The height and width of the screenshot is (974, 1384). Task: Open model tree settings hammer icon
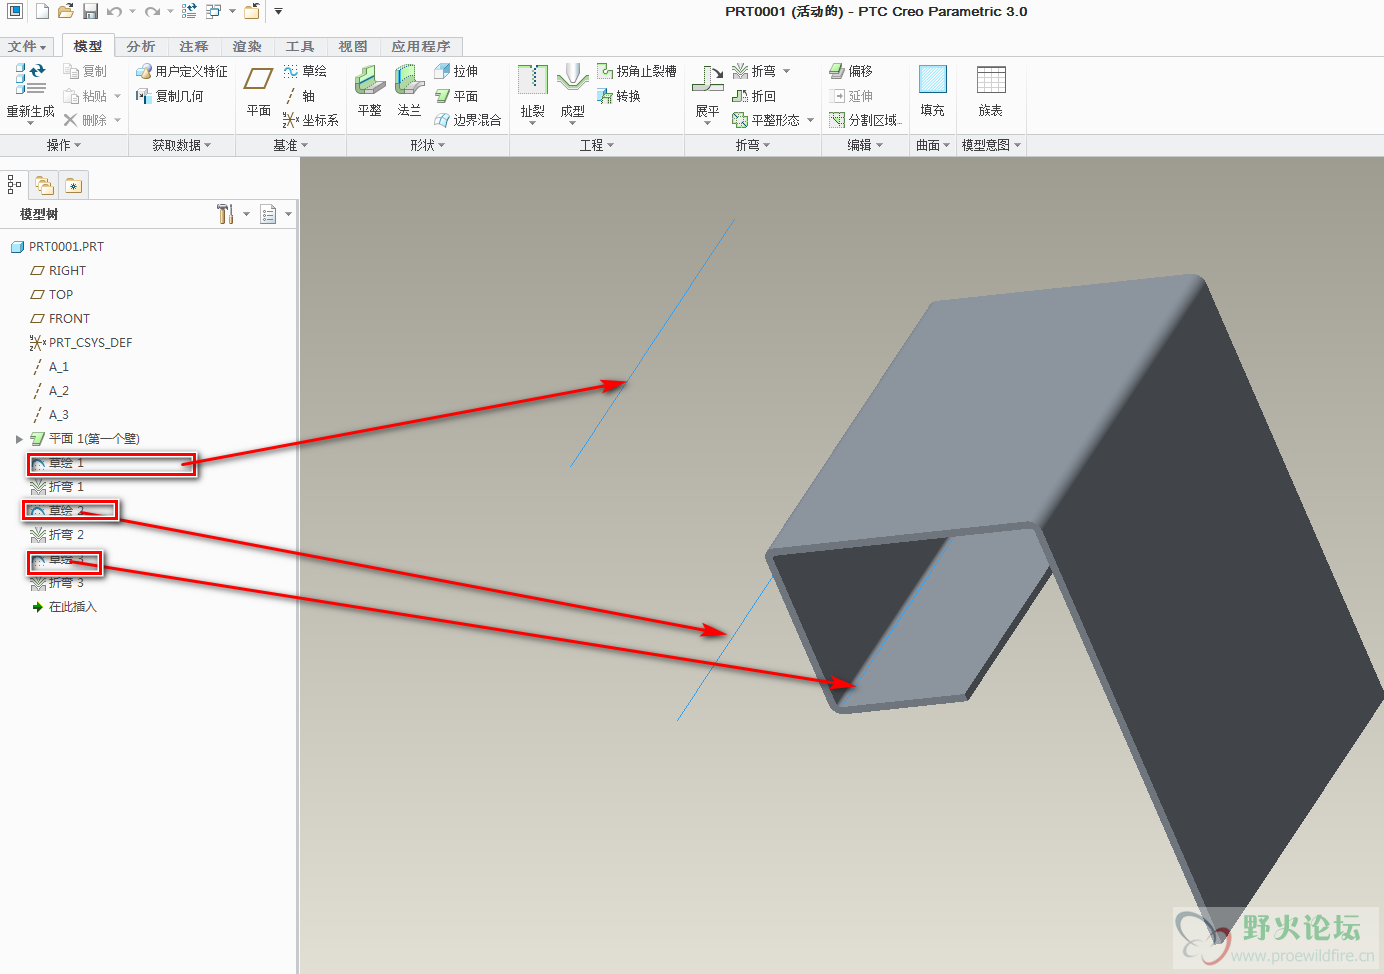(x=226, y=214)
